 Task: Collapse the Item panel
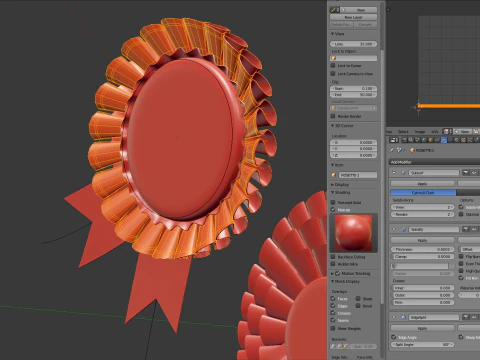click(x=332, y=165)
